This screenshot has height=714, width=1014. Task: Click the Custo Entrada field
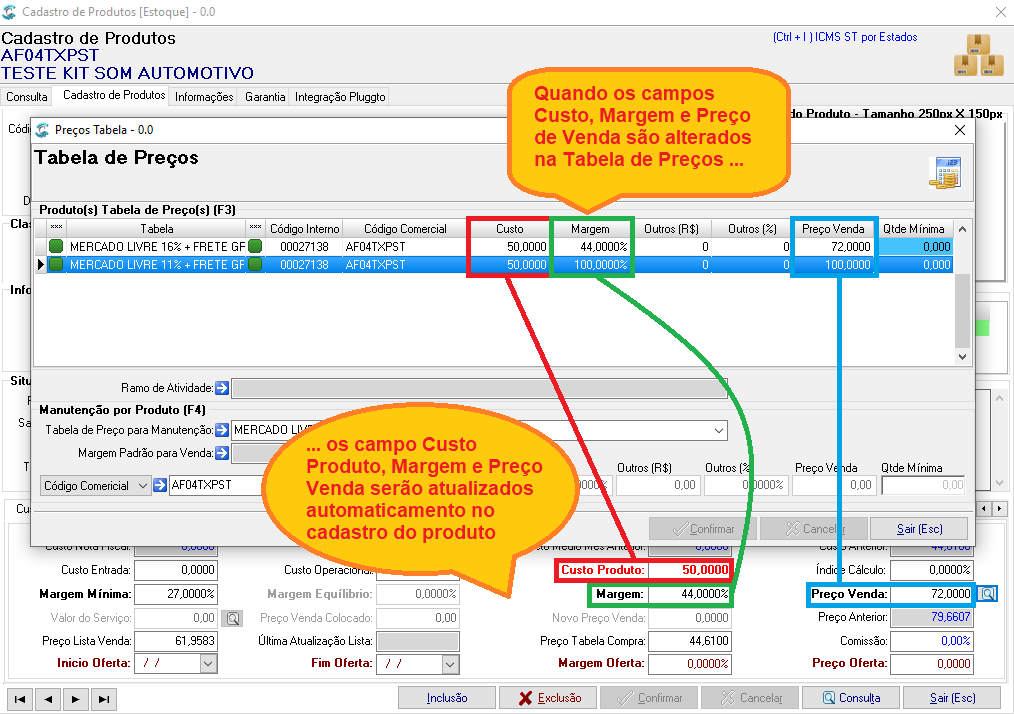pos(176,570)
